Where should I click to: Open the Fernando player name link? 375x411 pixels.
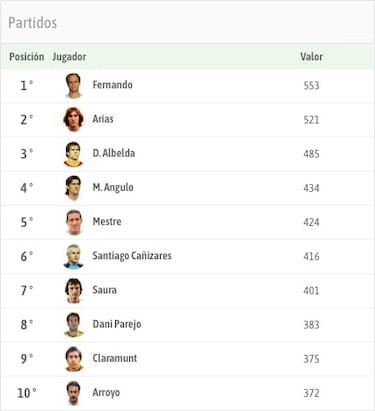pos(112,85)
